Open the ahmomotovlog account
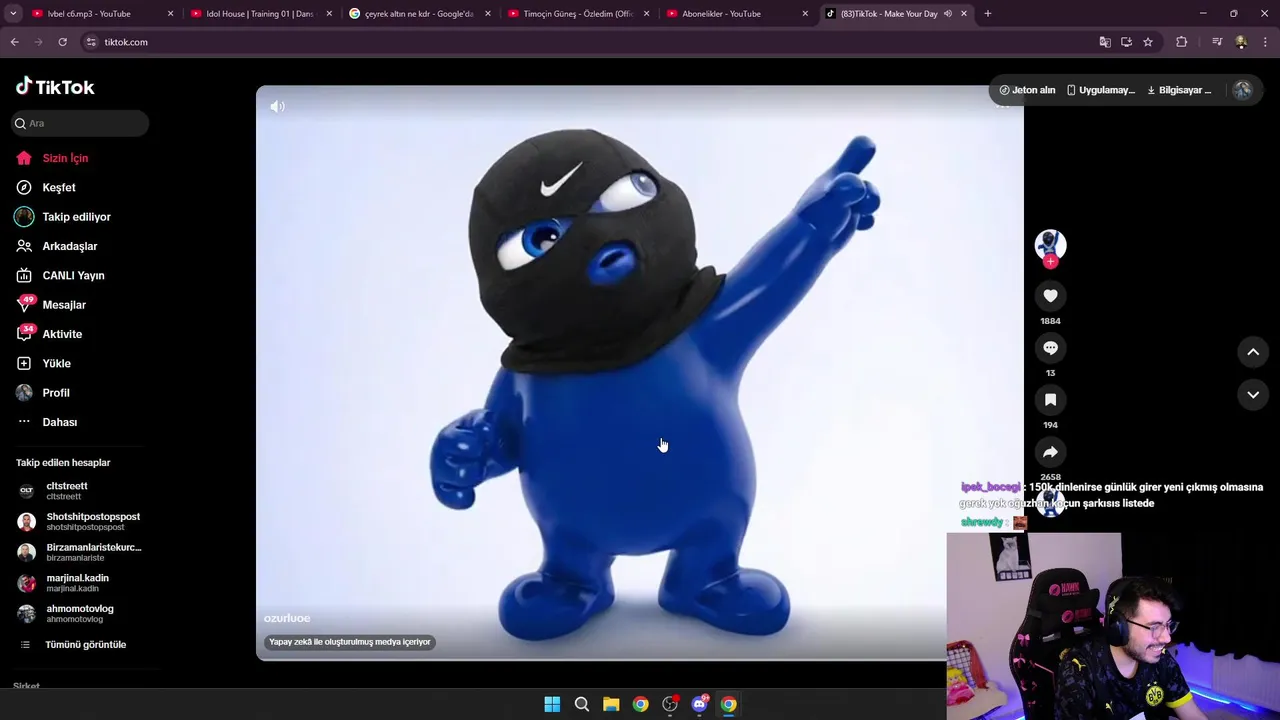 point(80,613)
